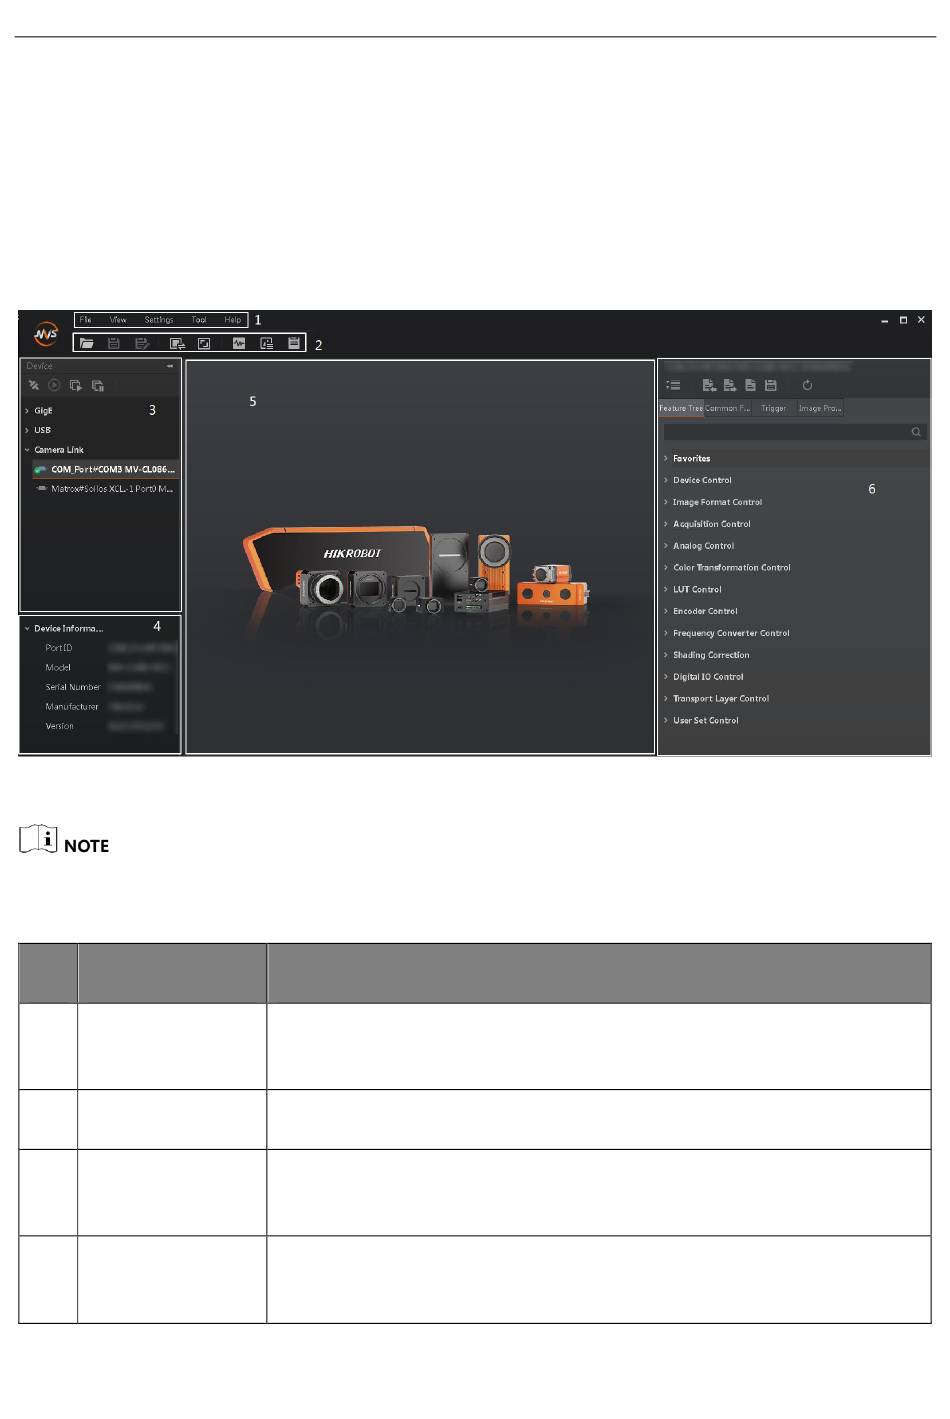Click the HIKROBOT camera preview image
The width and height of the screenshot is (950, 1419).
(416, 572)
